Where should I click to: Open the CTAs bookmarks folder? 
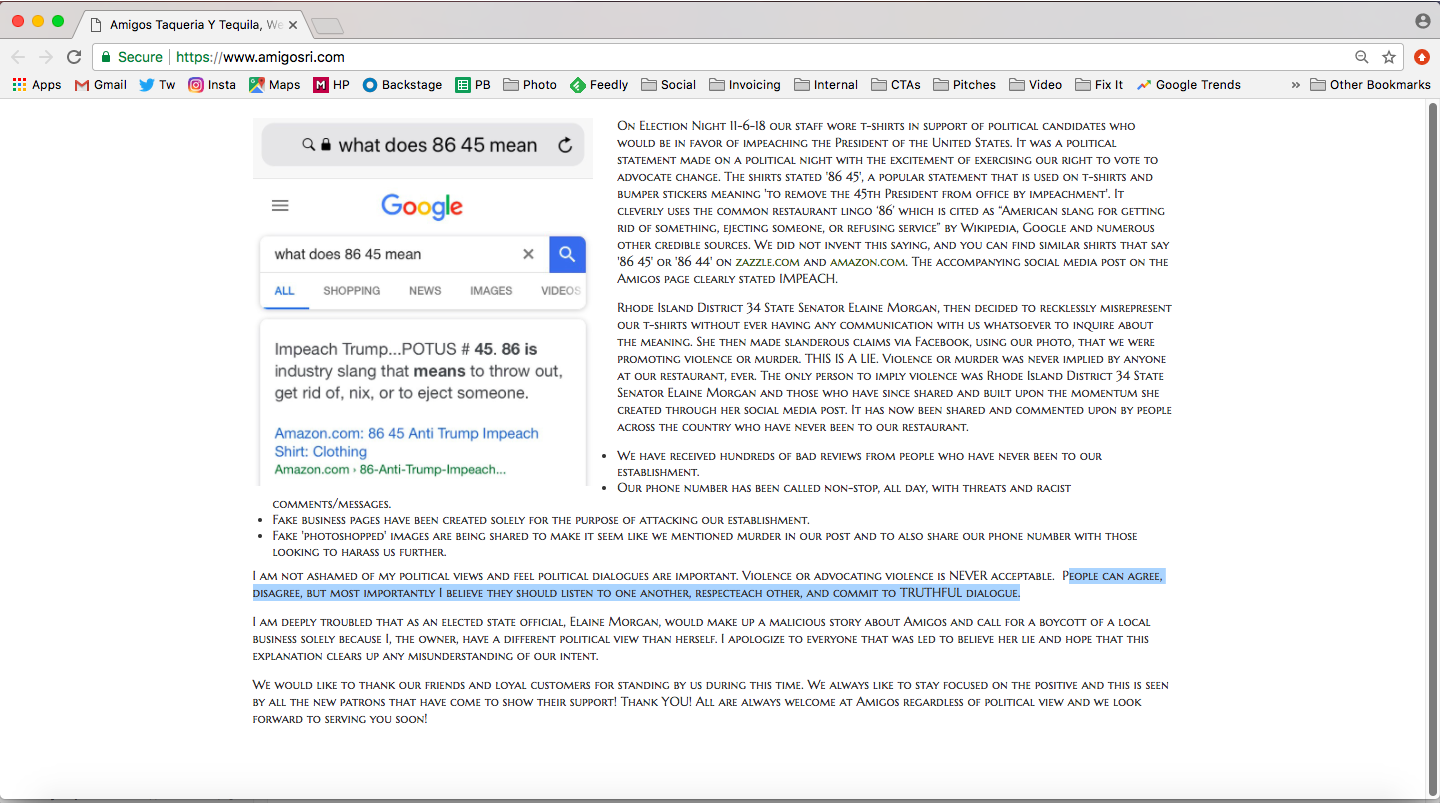[896, 85]
